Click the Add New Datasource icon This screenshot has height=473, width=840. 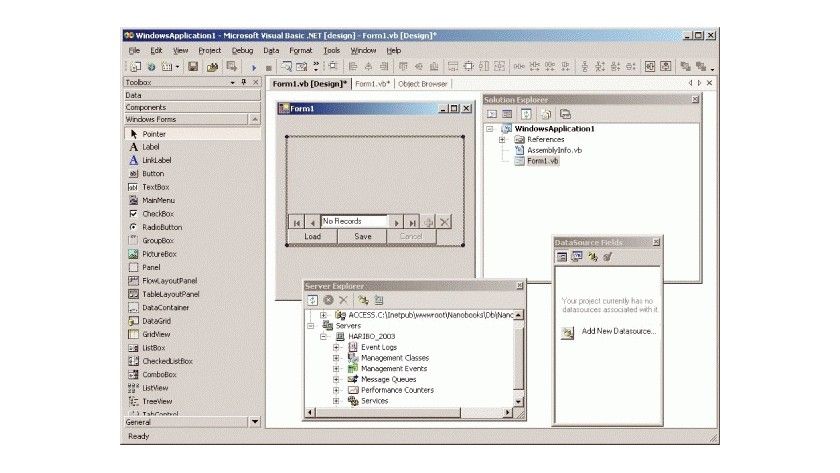[x=568, y=332]
